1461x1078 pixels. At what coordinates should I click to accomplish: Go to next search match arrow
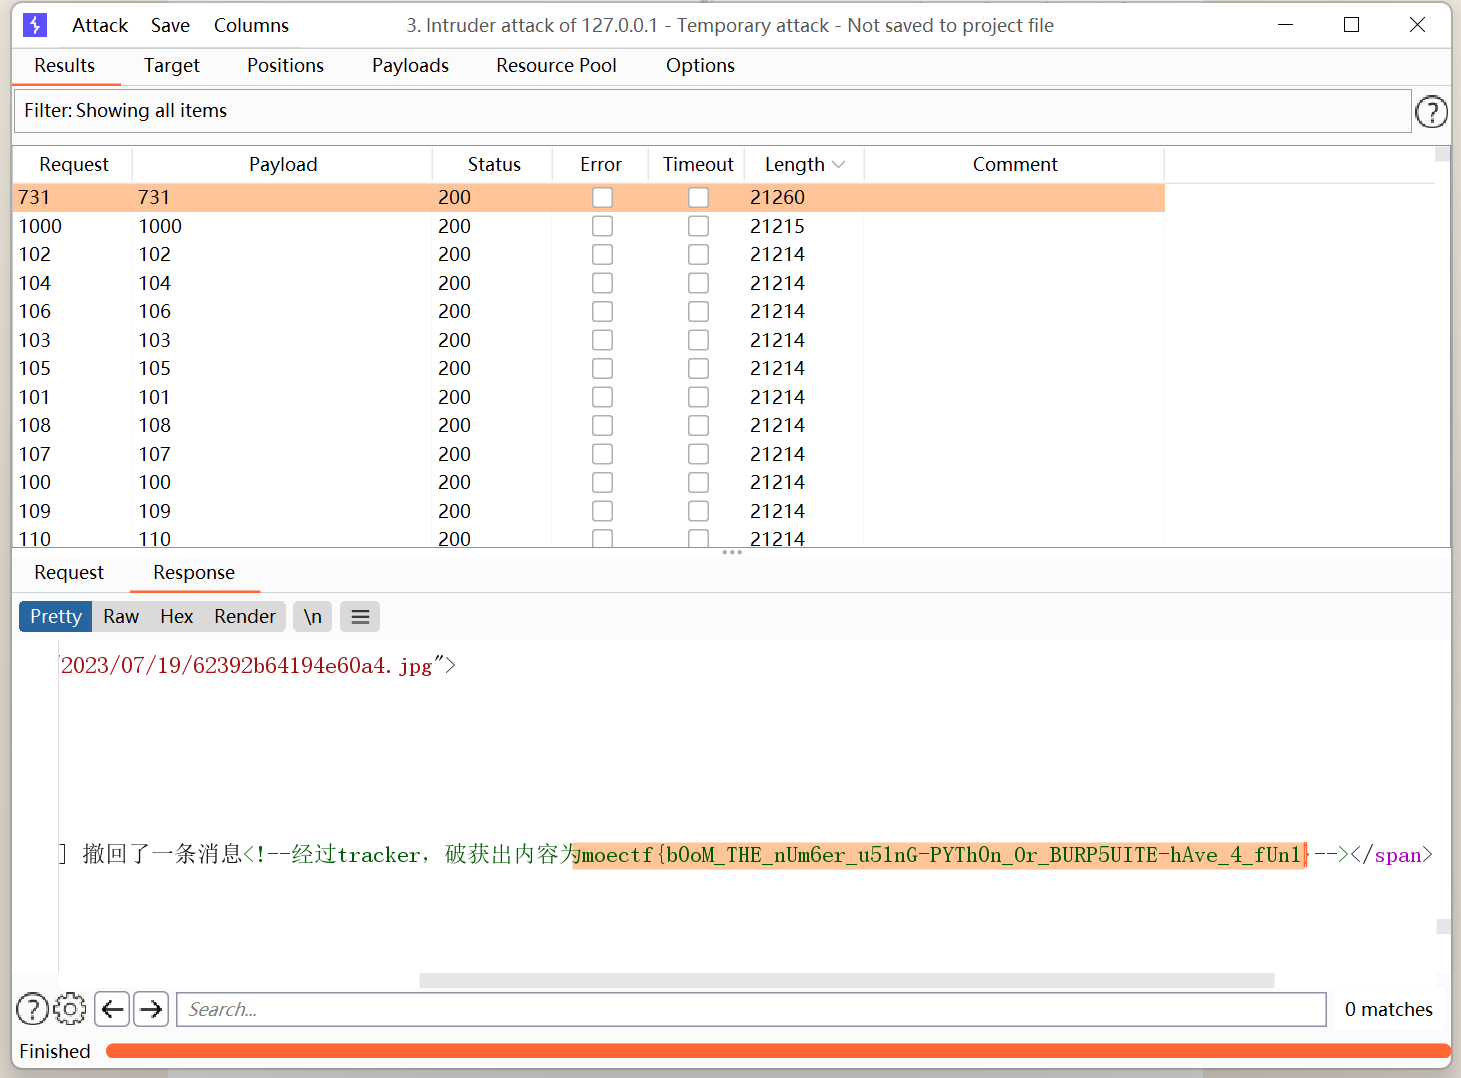[x=151, y=1009]
